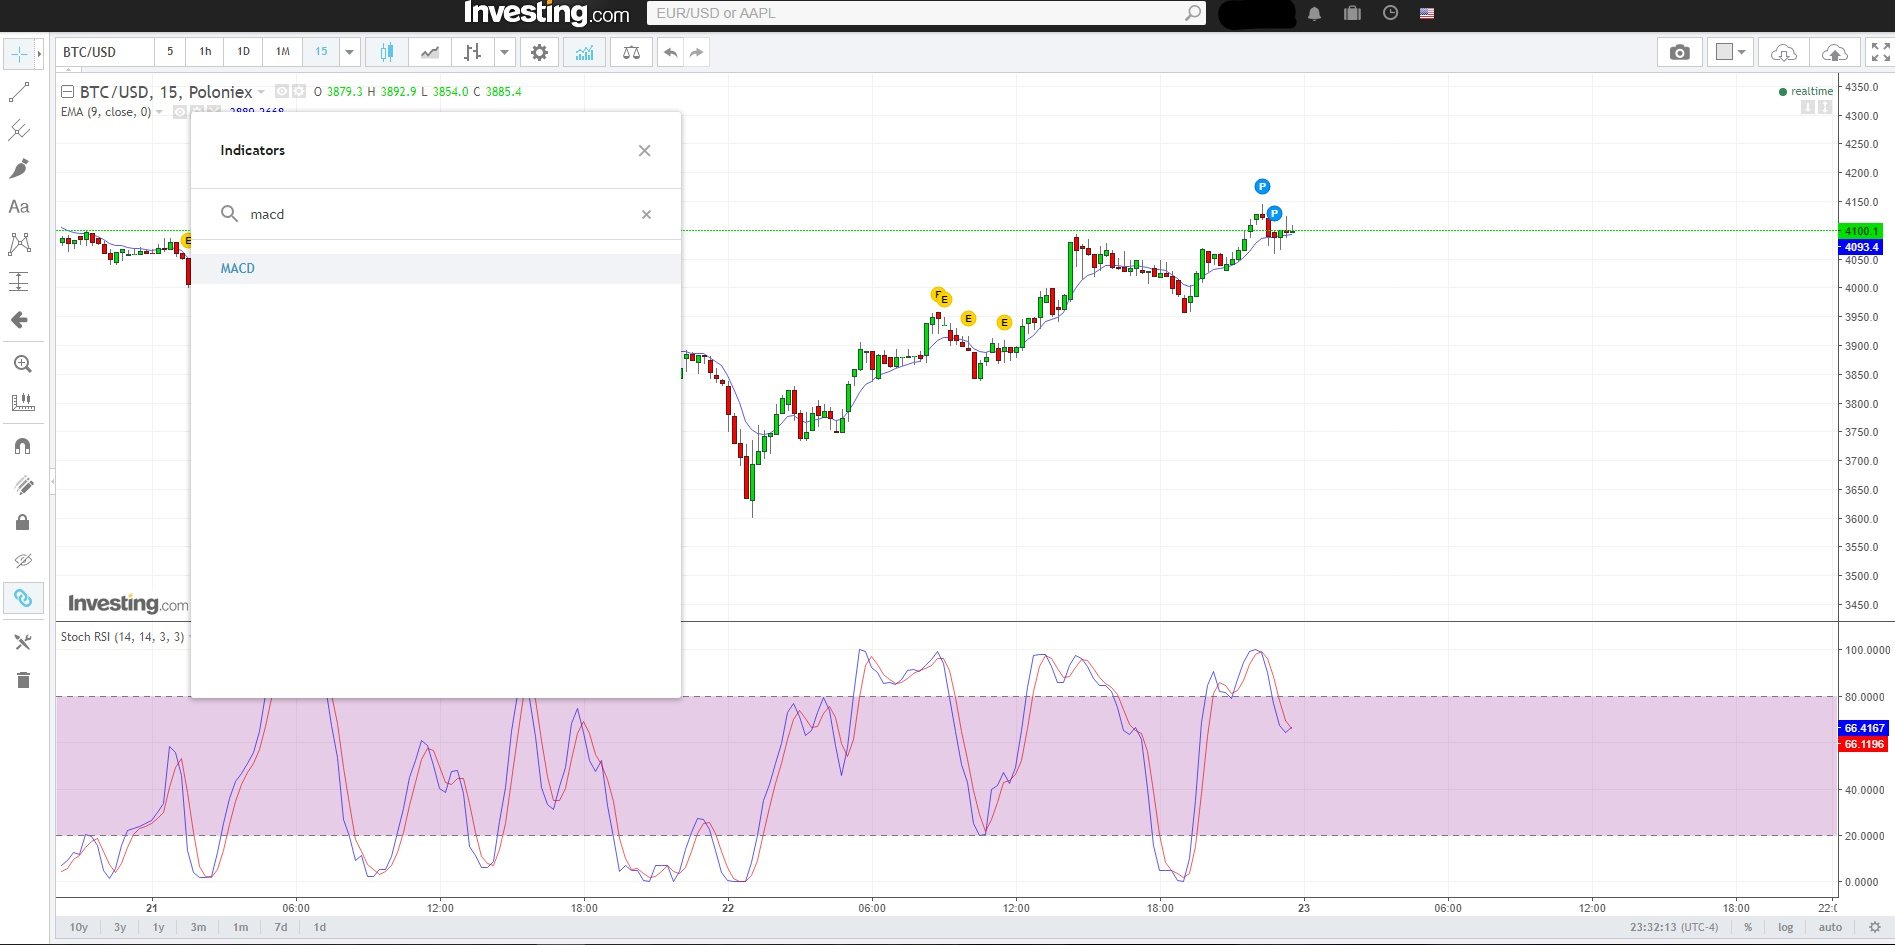Open the pitchfork drawing tools
Image resolution: width=1895 pixels, height=945 pixels.
coord(19,130)
